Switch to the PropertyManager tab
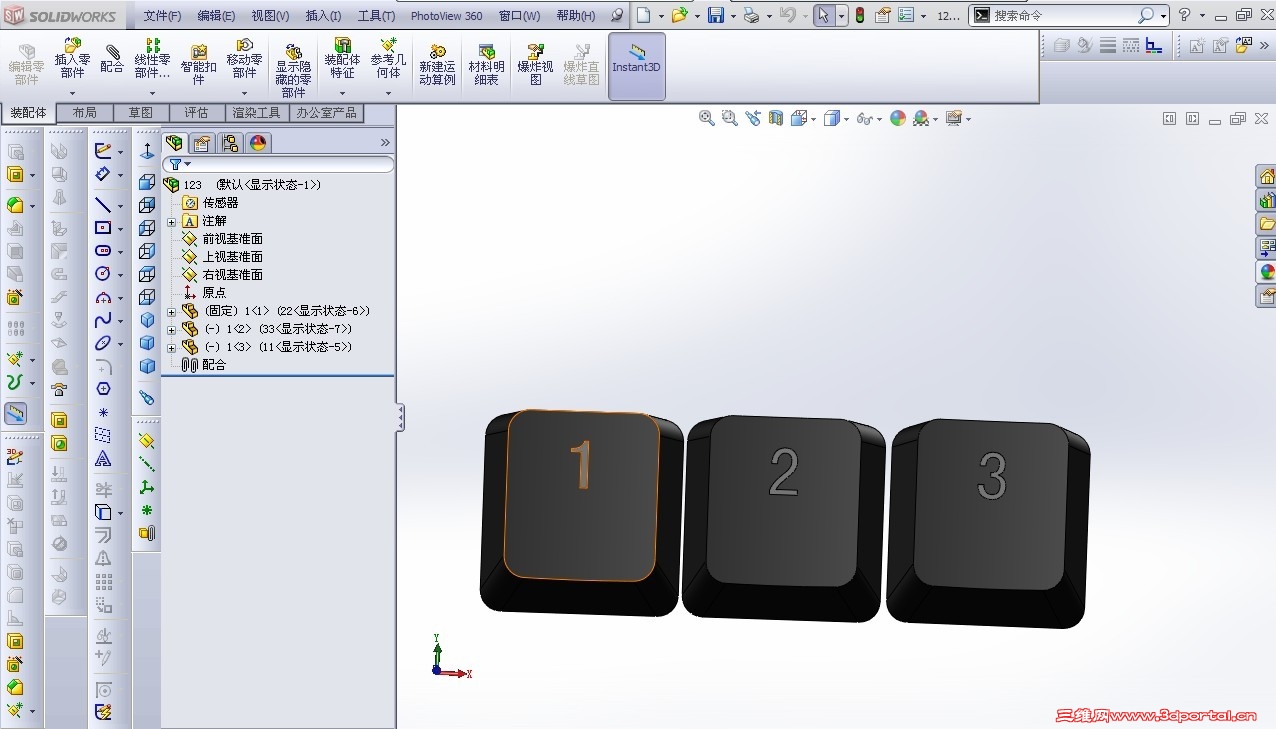This screenshot has height=729, width=1276. (202, 143)
